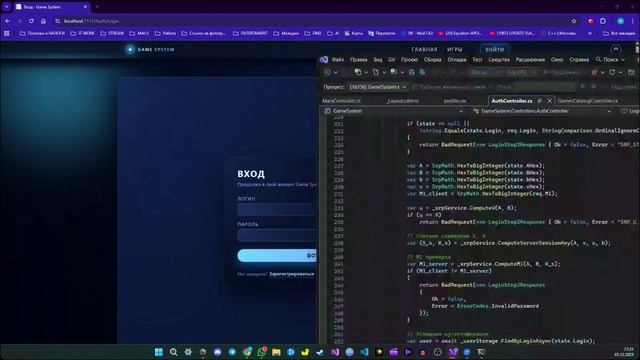Open the apps grid in bookmarks bar
Viewport: 640px width, 360px height.
pyautogui.click(x=7, y=33)
